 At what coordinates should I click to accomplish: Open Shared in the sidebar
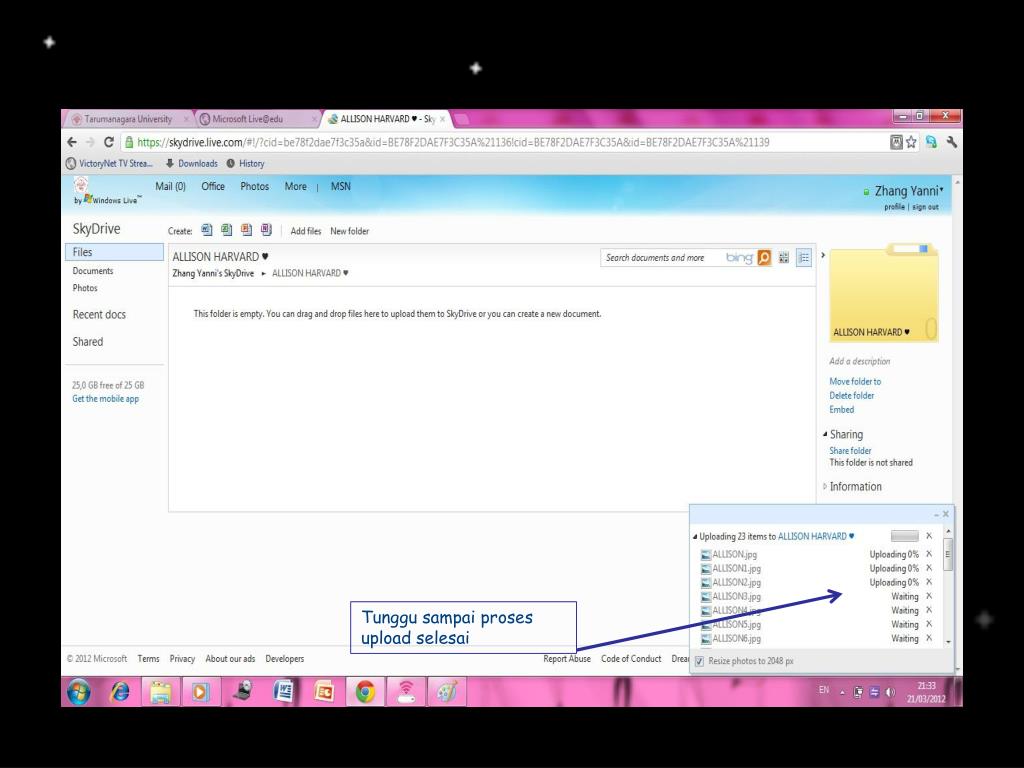pos(88,342)
